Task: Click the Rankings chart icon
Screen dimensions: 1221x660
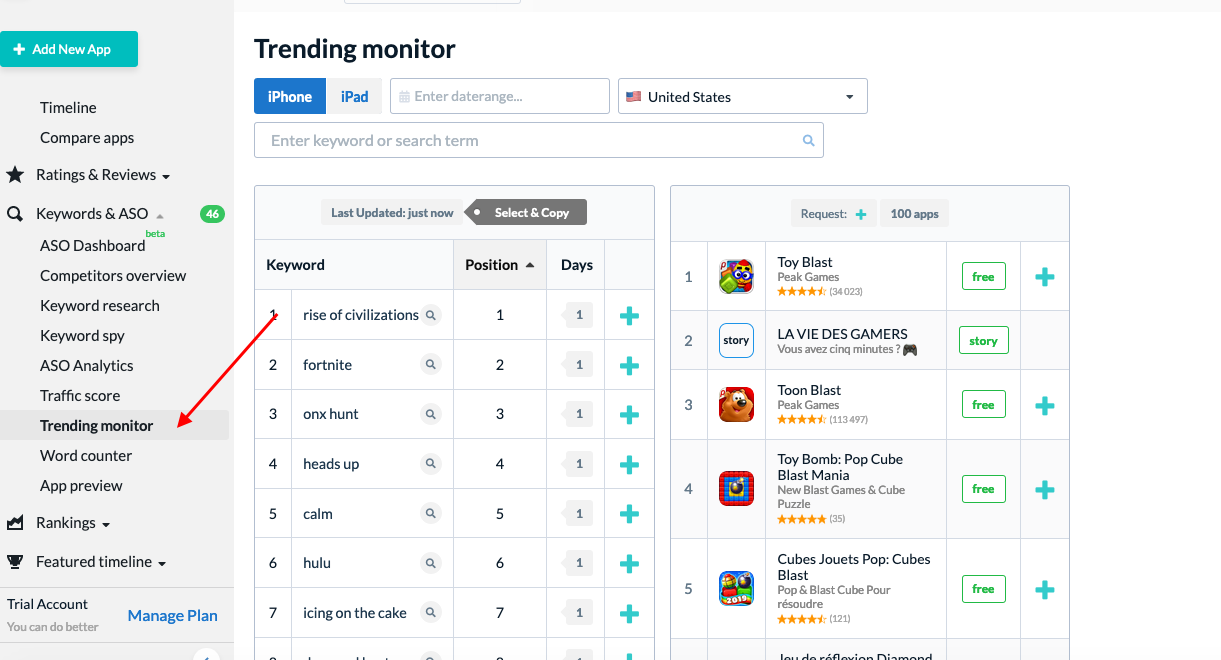Action: pyautogui.click(x=15, y=523)
